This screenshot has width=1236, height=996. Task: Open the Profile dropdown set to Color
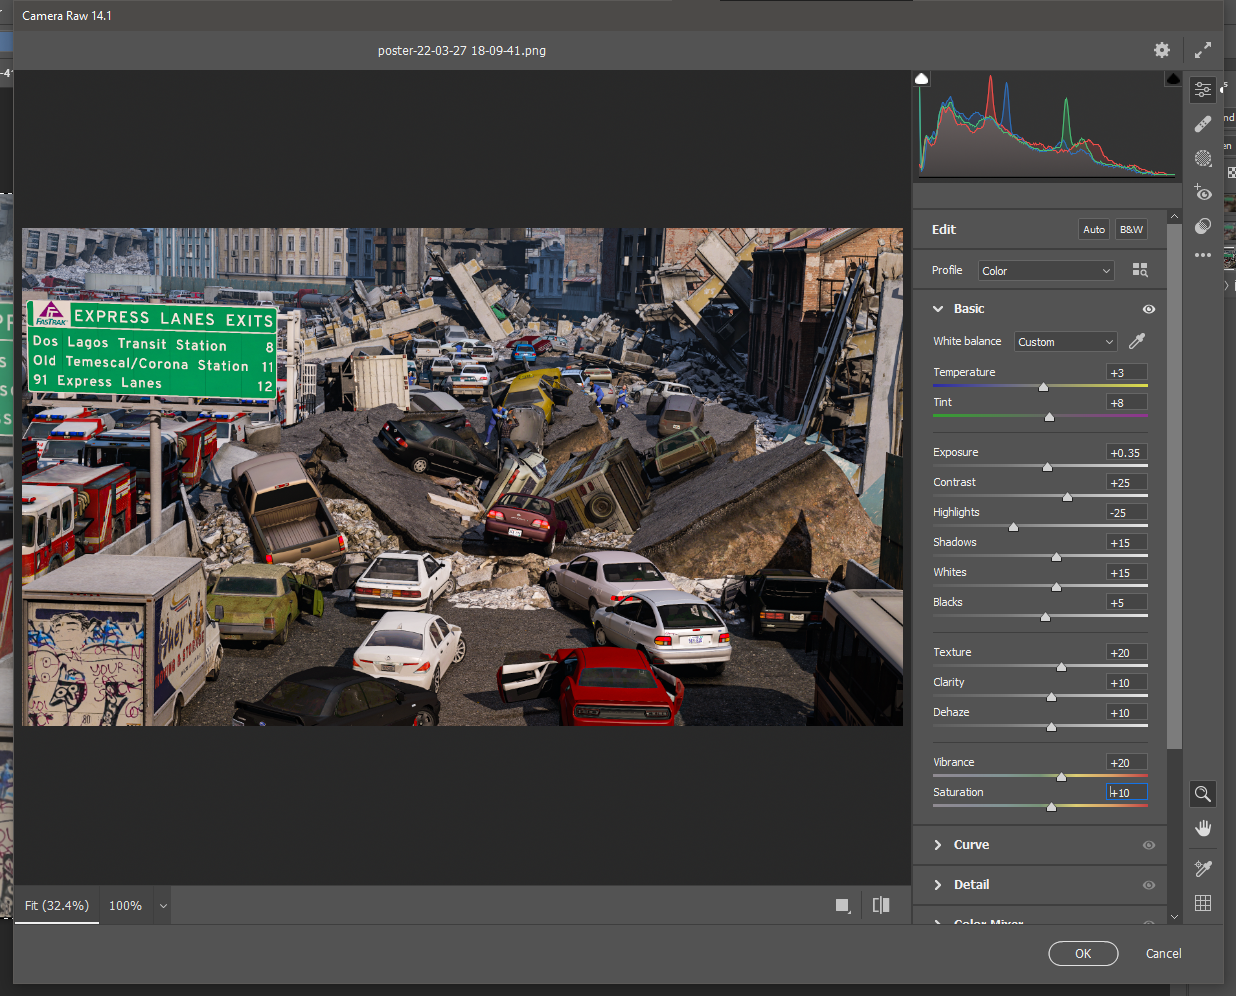[1045, 271]
